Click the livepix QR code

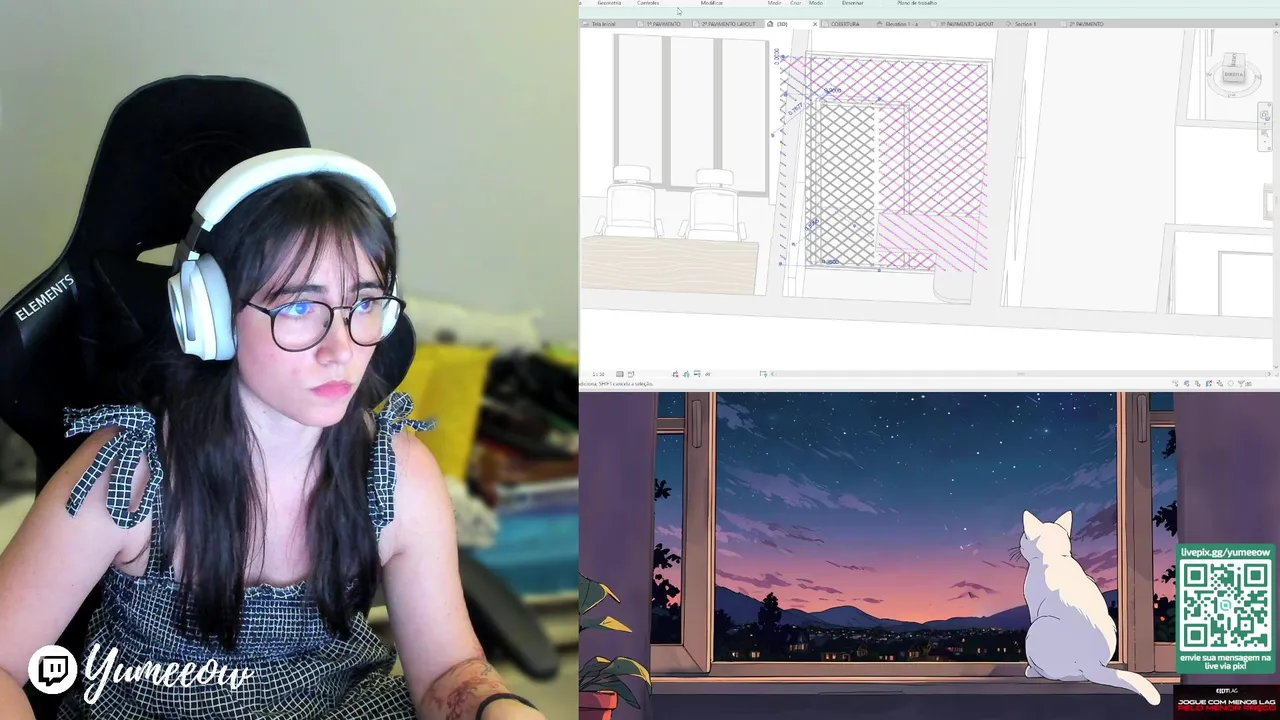[x=1225, y=605]
